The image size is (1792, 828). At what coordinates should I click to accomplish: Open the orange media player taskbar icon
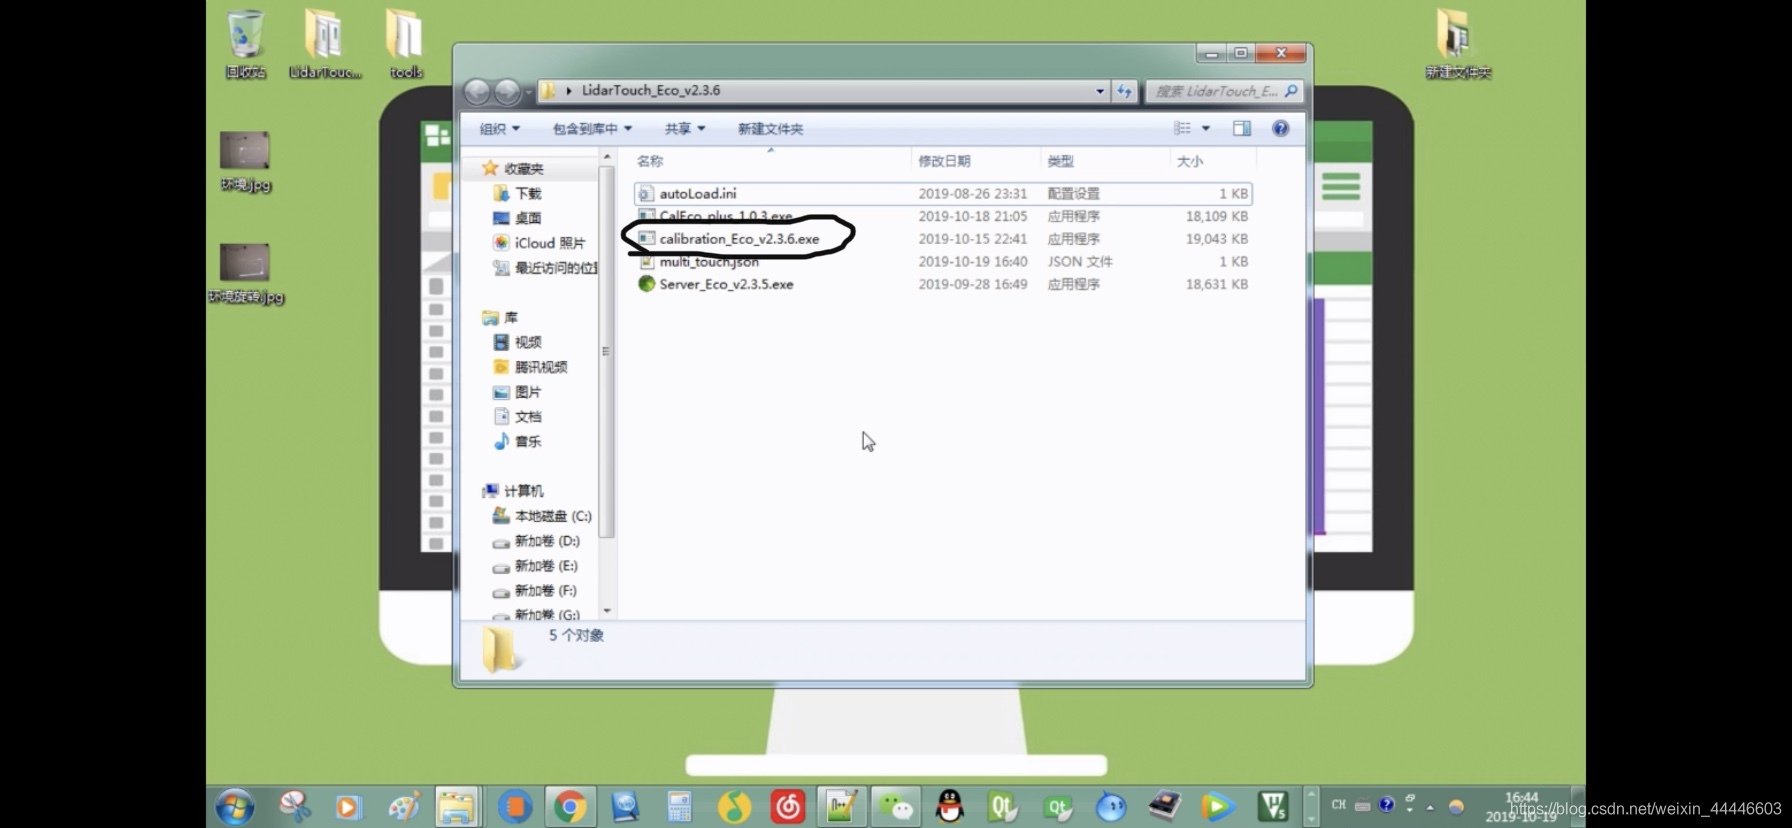point(347,806)
